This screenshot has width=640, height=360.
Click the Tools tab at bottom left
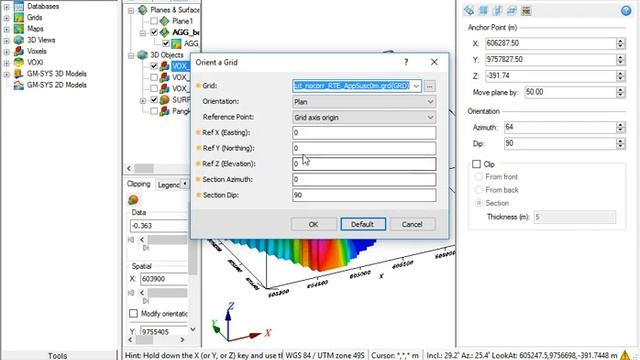click(58, 356)
